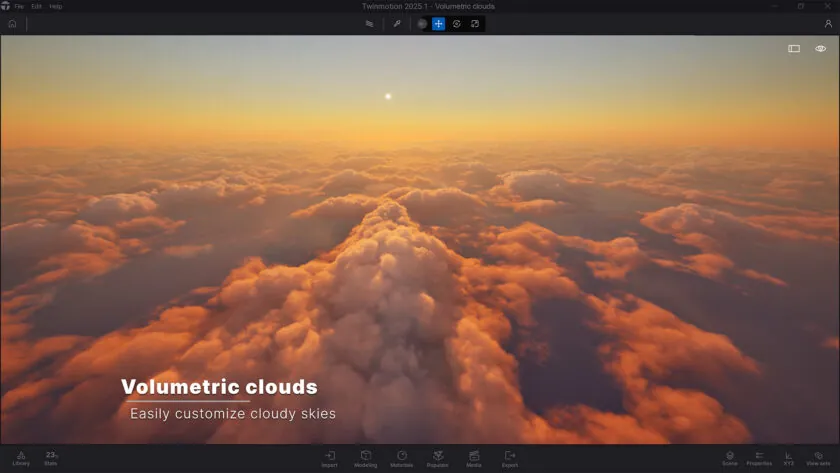Open the View sets panel
The image size is (840, 473).
point(818,458)
